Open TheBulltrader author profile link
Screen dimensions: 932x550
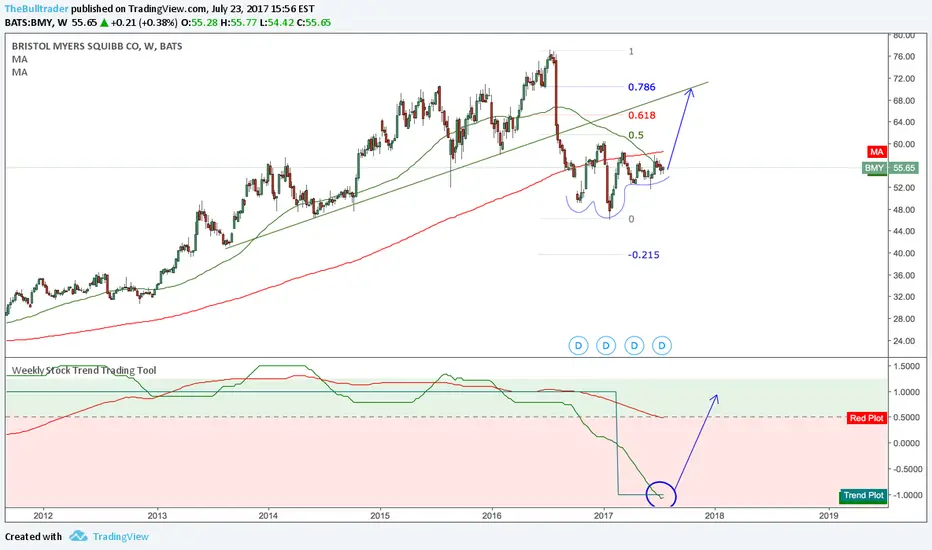coord(37,9)
